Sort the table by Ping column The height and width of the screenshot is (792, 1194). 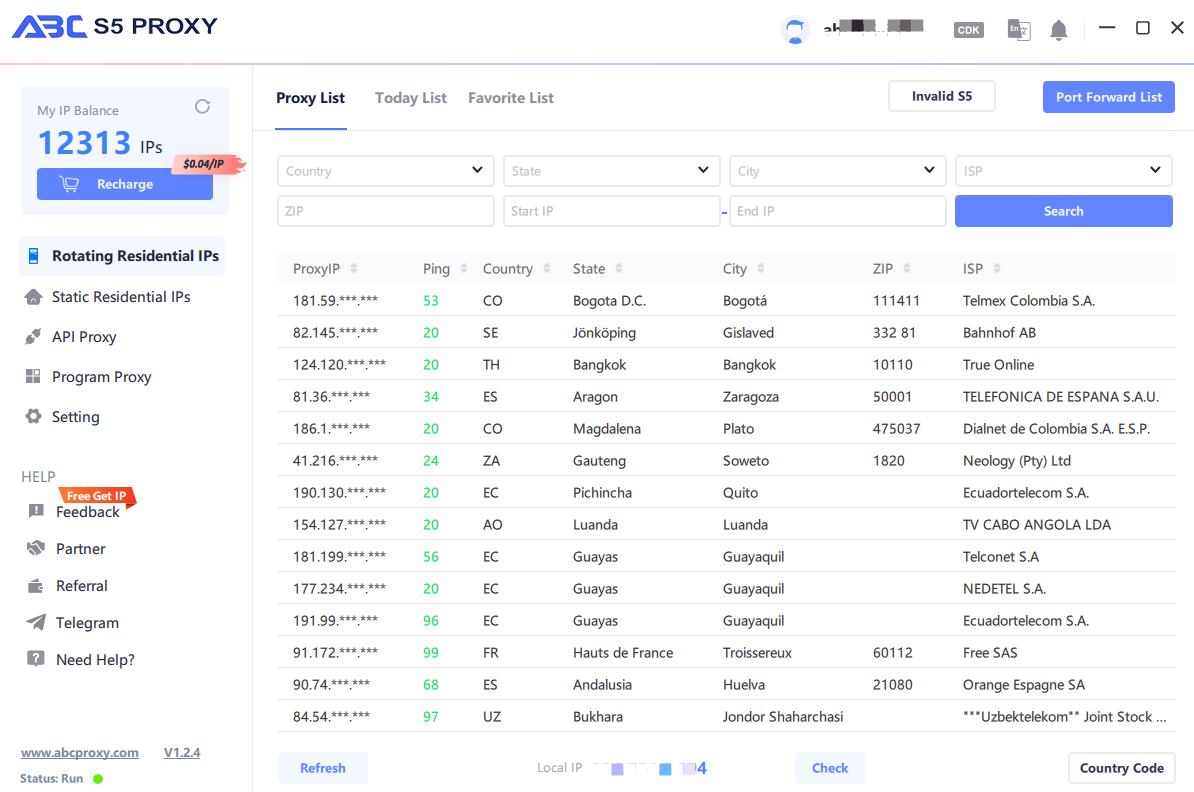point(444,269)
